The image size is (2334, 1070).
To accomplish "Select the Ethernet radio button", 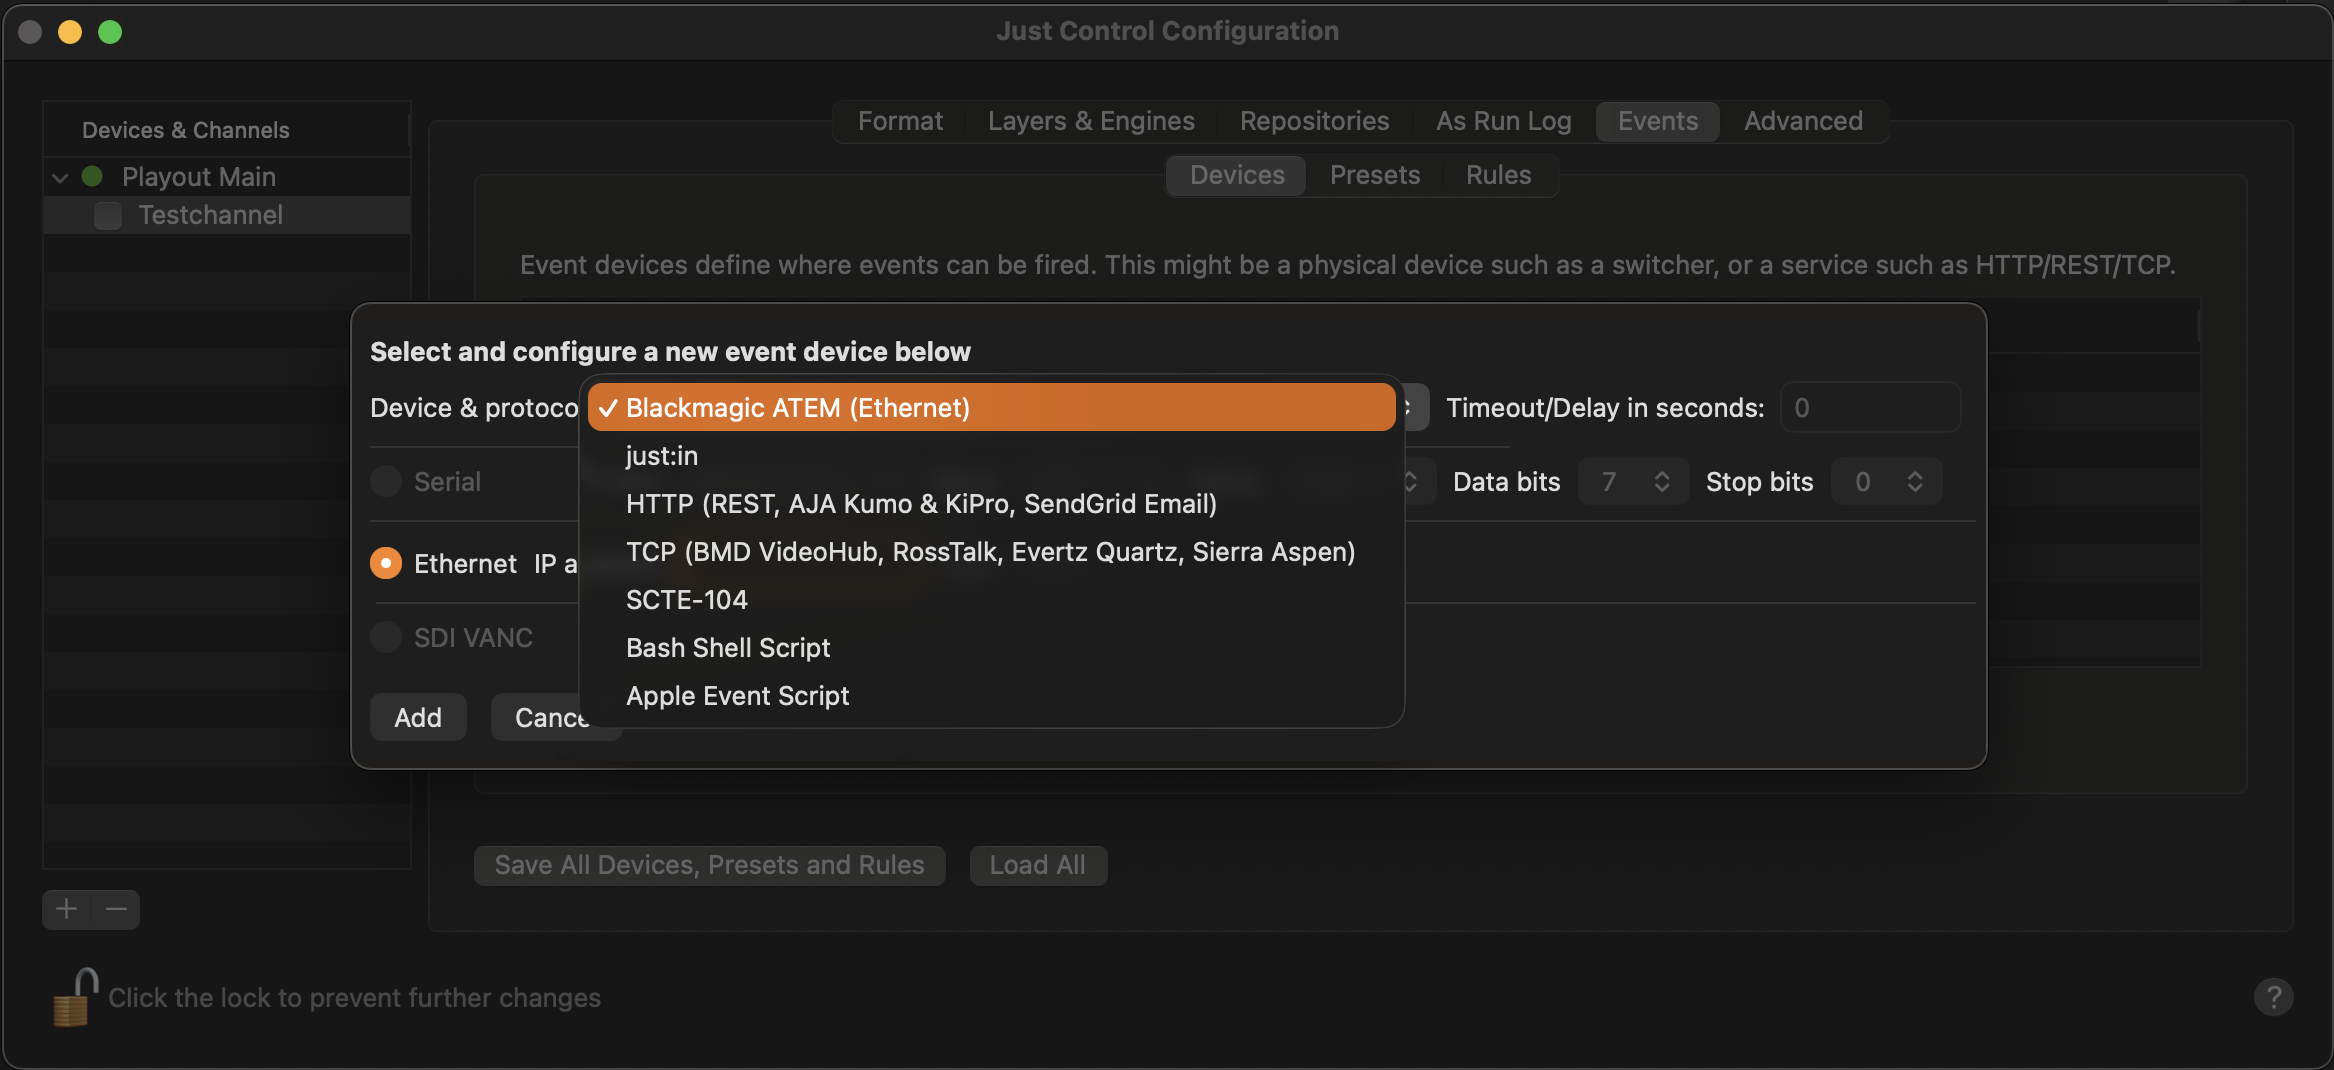I will point(386,563).
